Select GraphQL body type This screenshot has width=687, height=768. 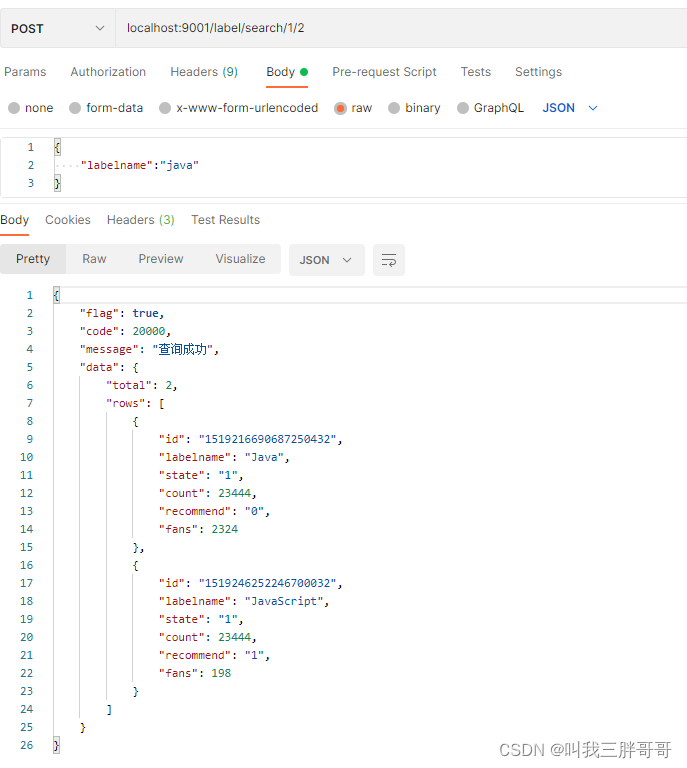(463, 108)
